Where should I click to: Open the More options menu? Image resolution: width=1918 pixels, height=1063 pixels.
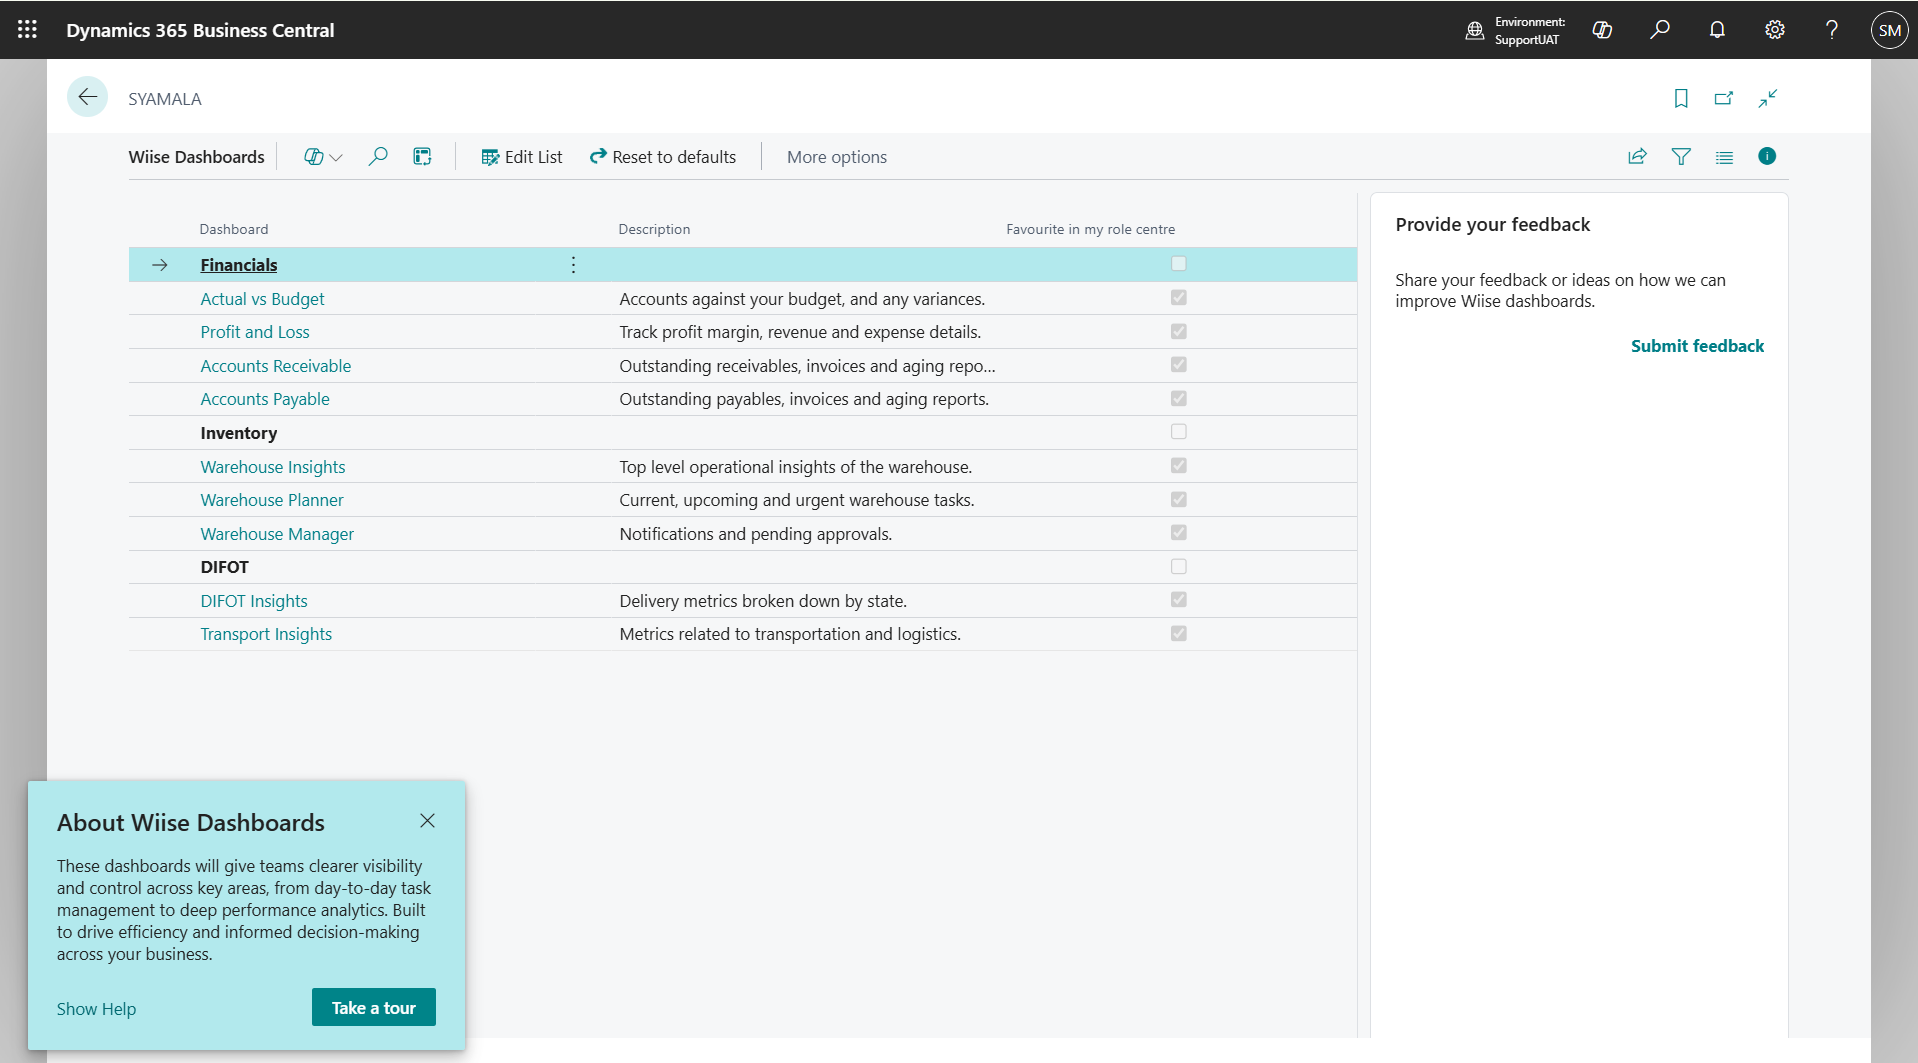click(836, 156)
